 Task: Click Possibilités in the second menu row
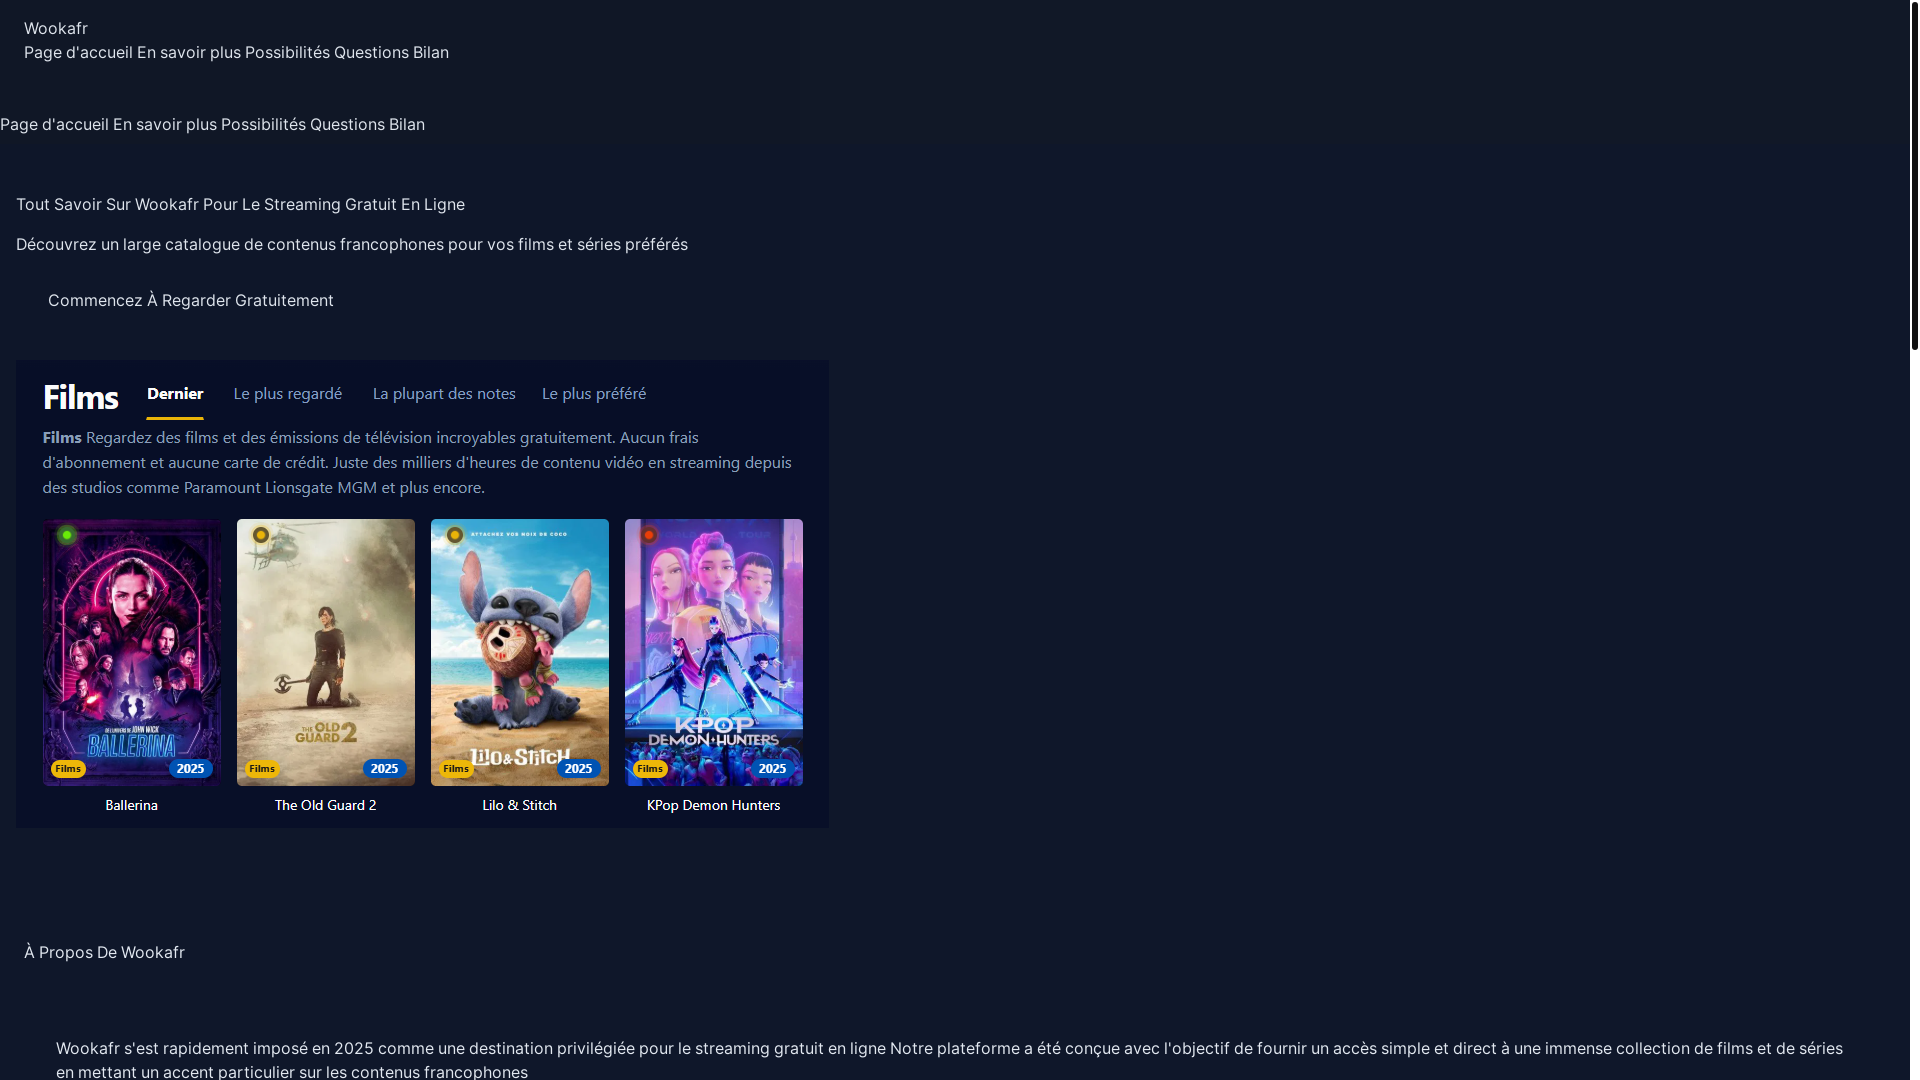263,124
